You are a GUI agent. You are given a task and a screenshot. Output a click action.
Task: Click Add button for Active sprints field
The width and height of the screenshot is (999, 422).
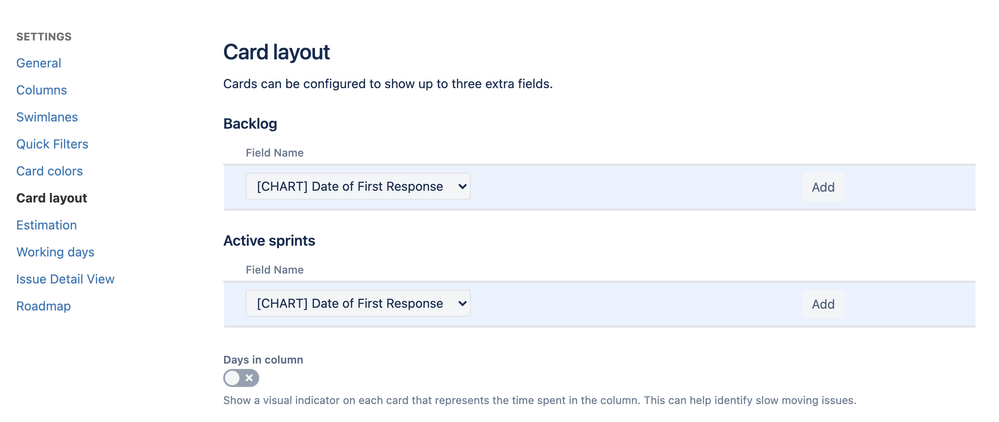click(x=823, y=304)
